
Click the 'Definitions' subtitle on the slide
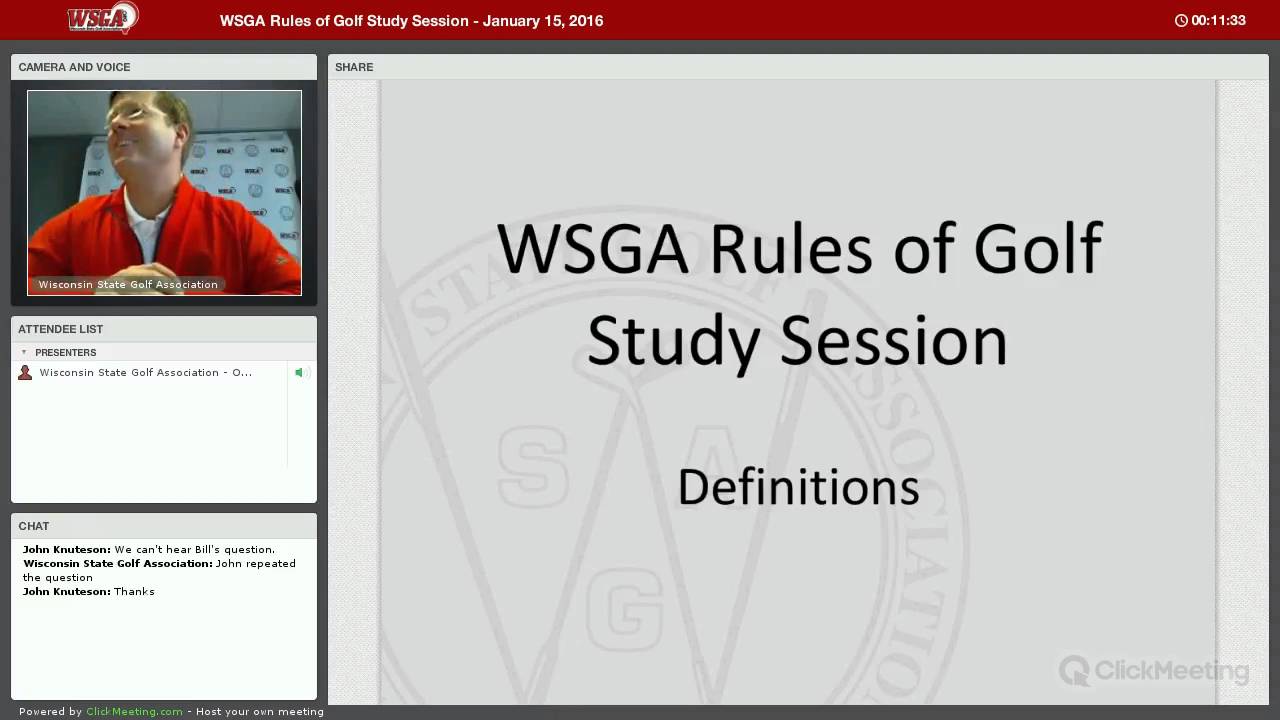[x=798, y=487]
